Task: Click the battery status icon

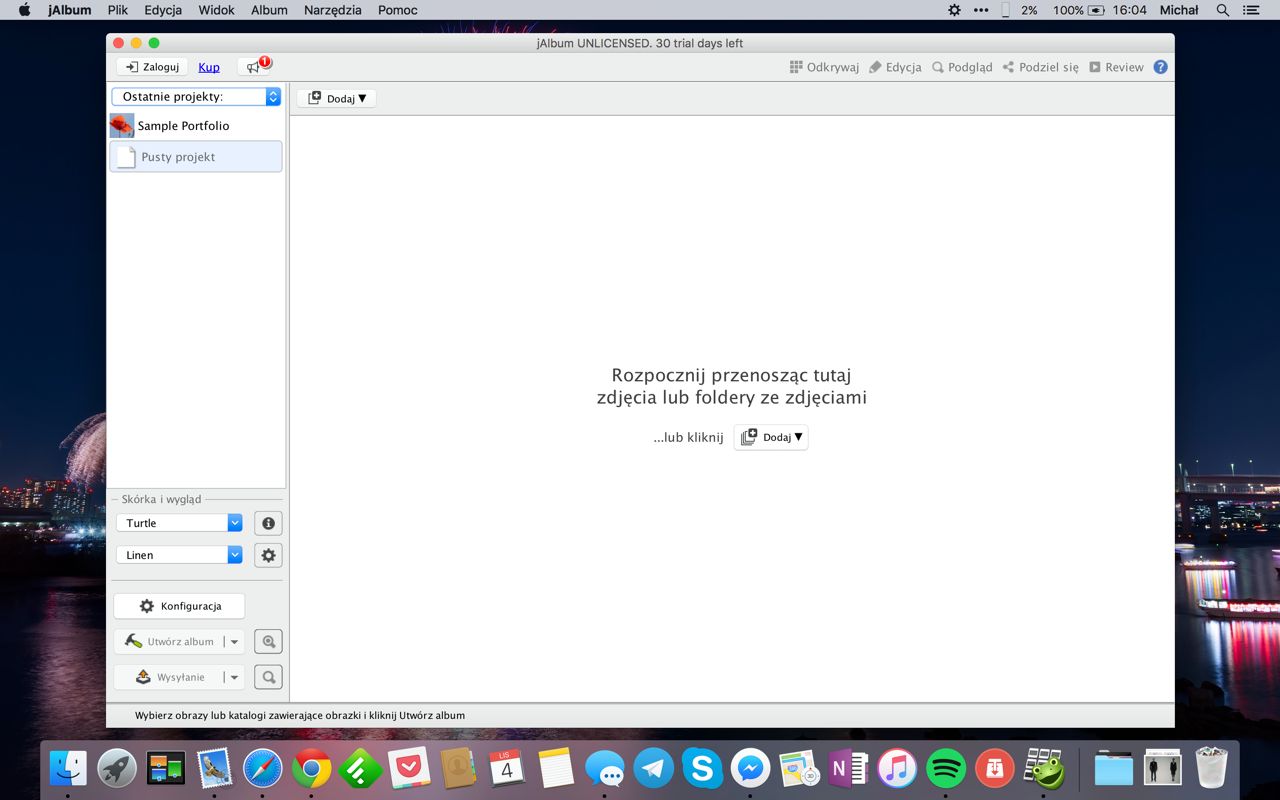Action: pos(1096,10)
